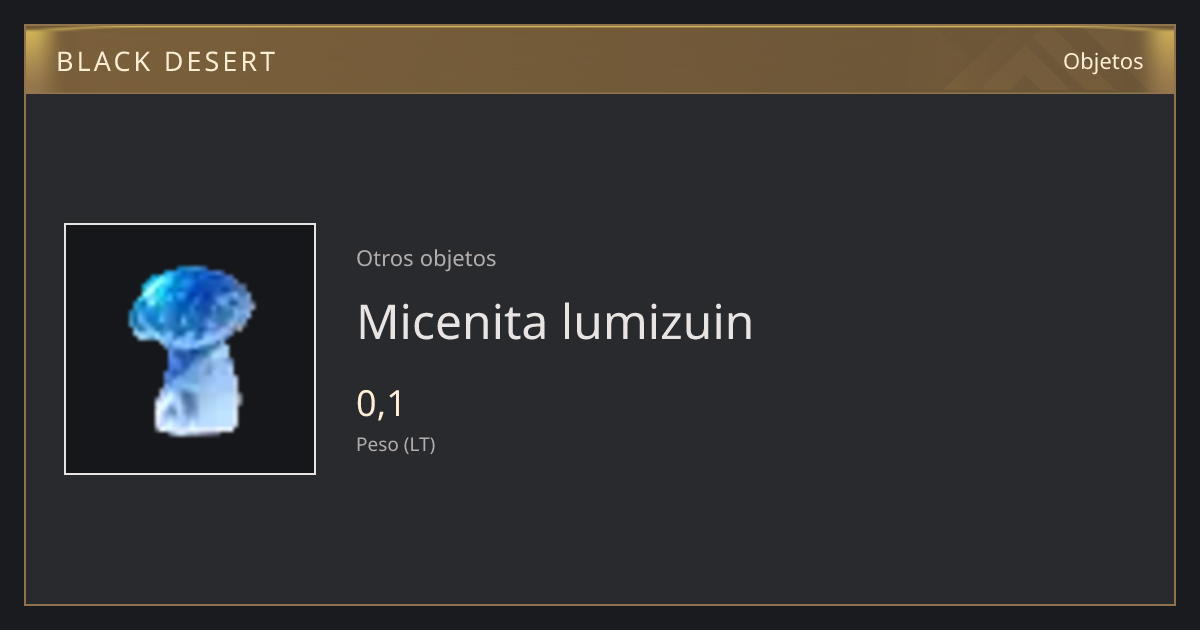The width and height of the screenshot is (1200, 630).
Task: Click the Peso (LT) label
Action: pyautogui.click(x=396, y=444)
